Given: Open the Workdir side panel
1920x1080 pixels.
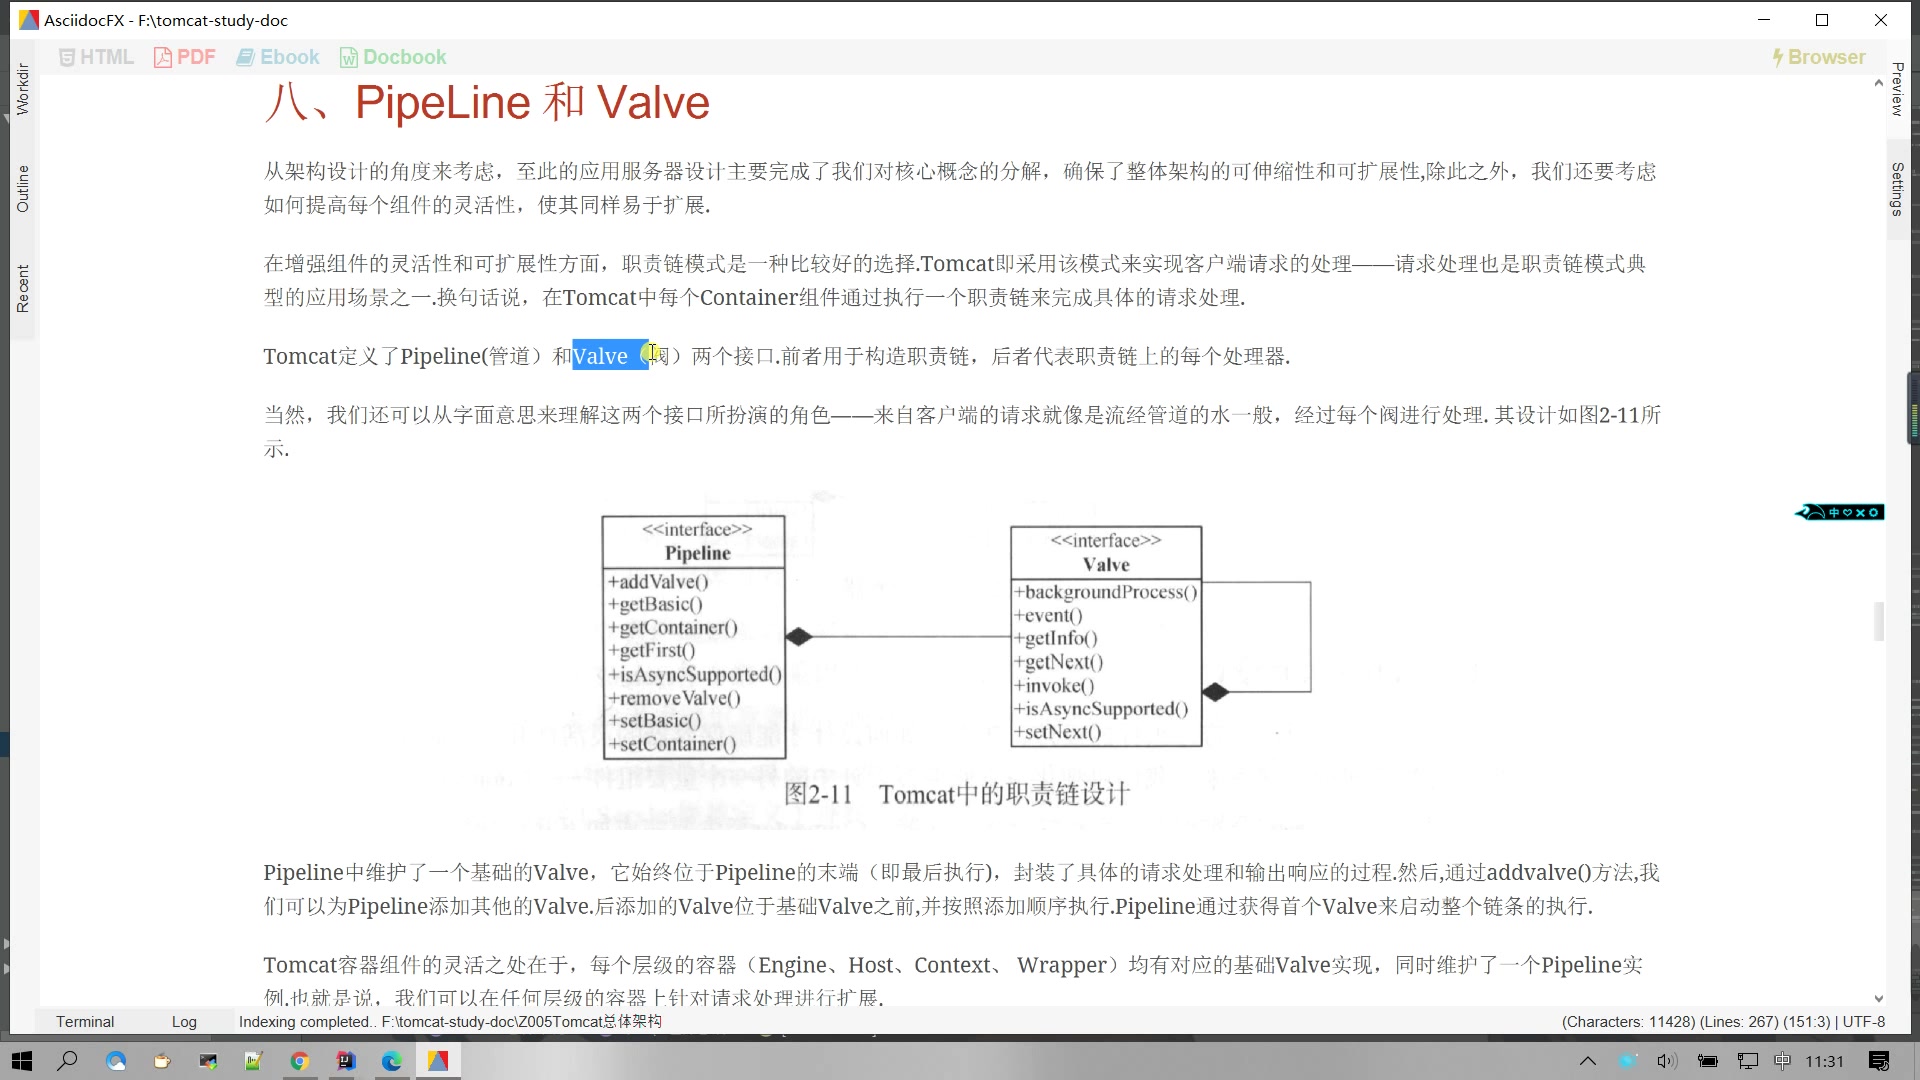Looking at the screenshot, I should click(x=23, y=88).
